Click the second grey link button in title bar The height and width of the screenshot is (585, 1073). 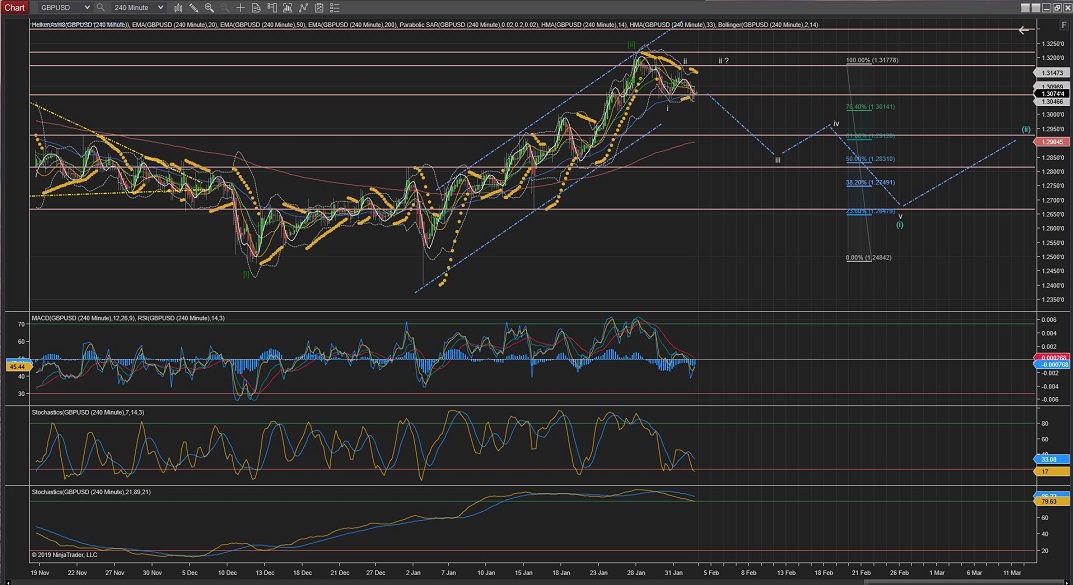tap(1035, 8)
